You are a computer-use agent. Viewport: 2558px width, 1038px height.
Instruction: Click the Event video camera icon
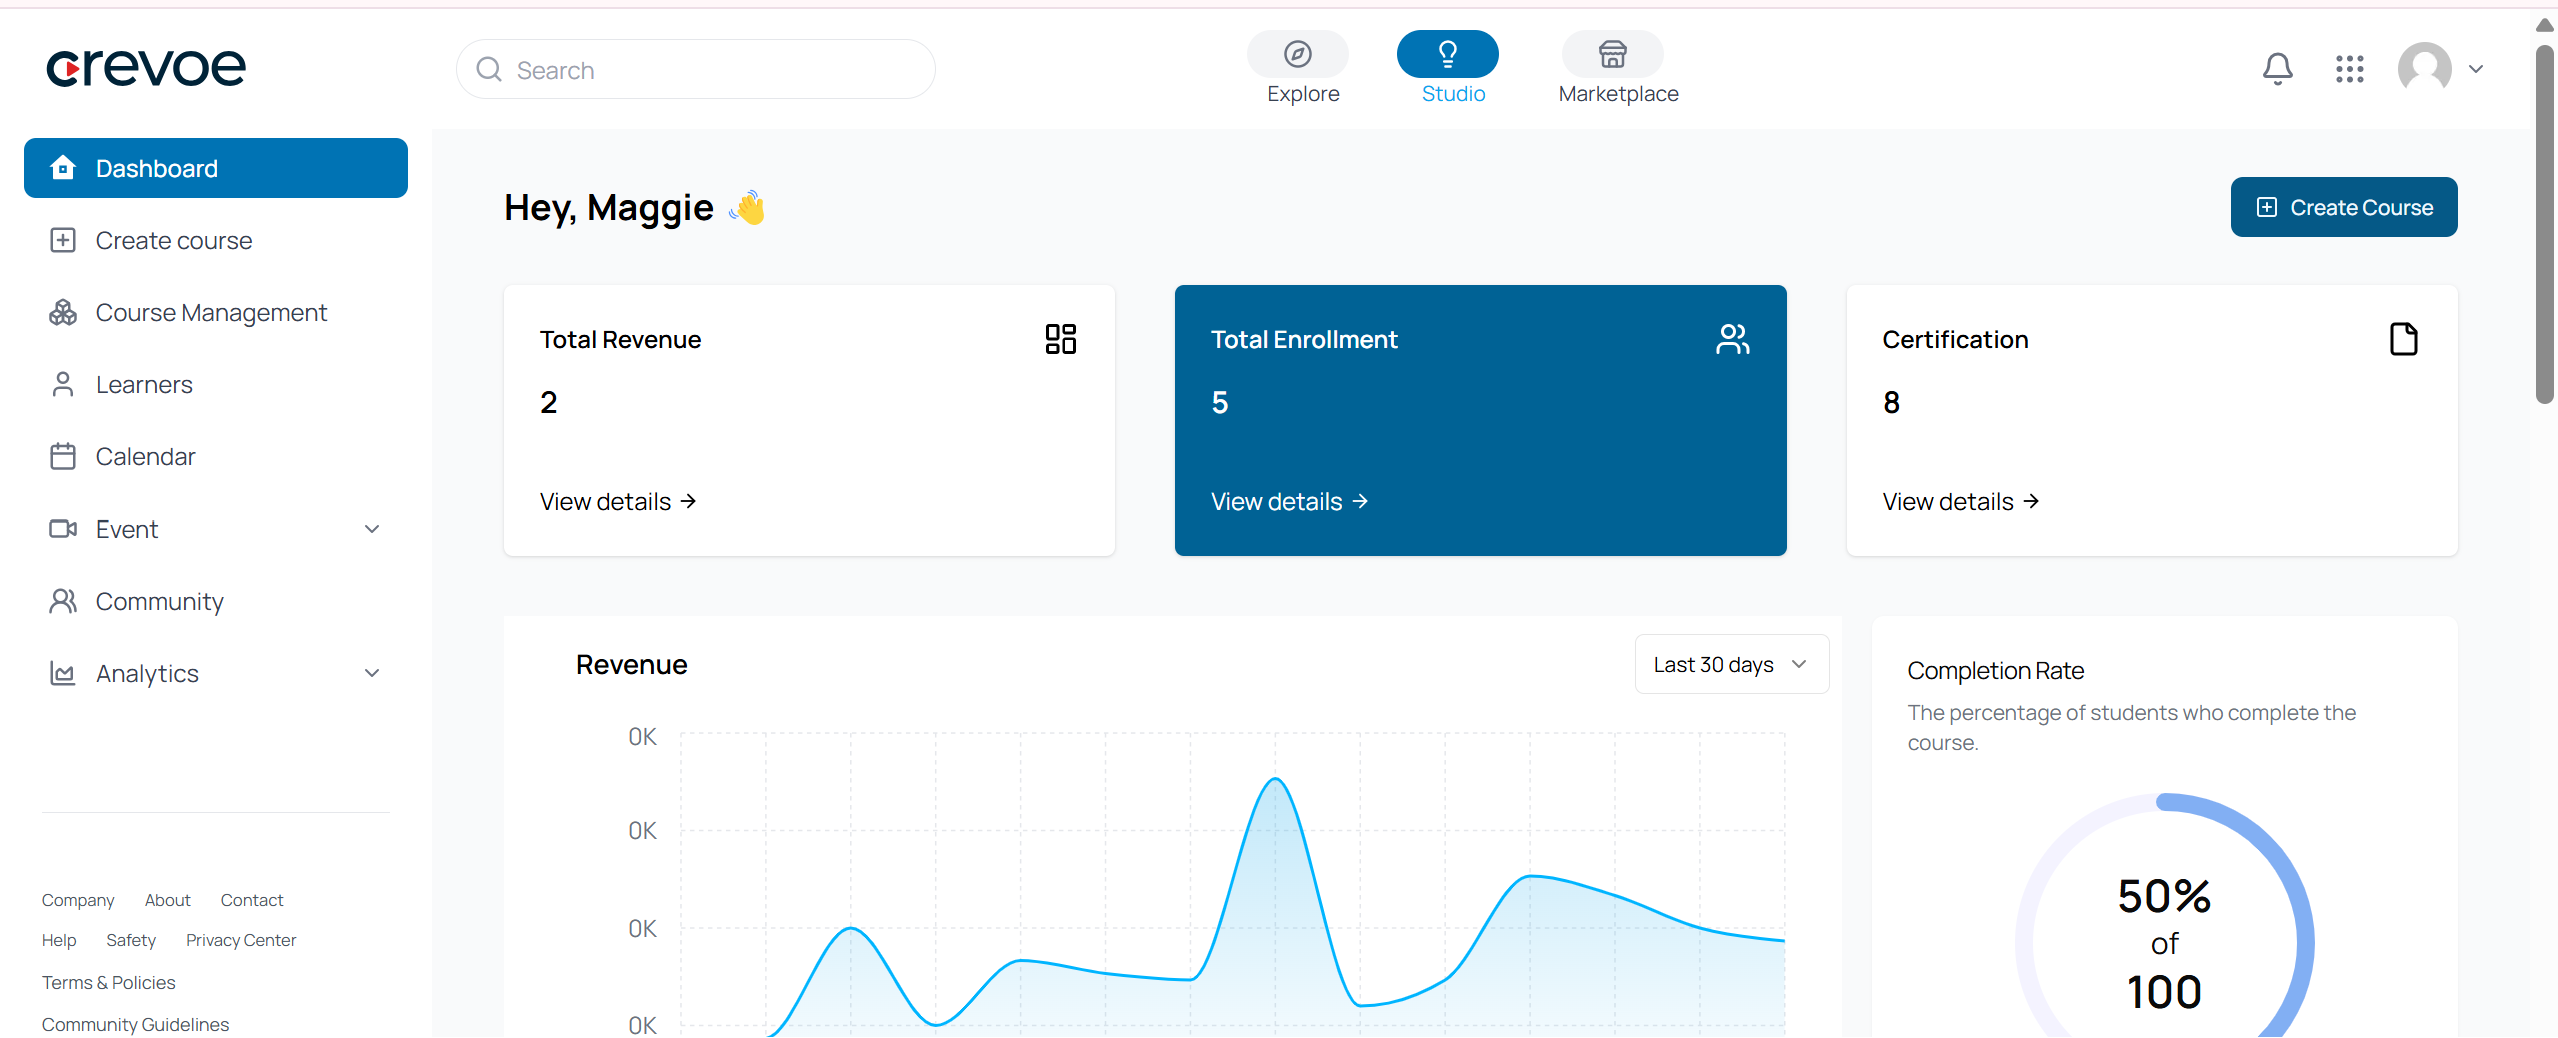[63, 528]
